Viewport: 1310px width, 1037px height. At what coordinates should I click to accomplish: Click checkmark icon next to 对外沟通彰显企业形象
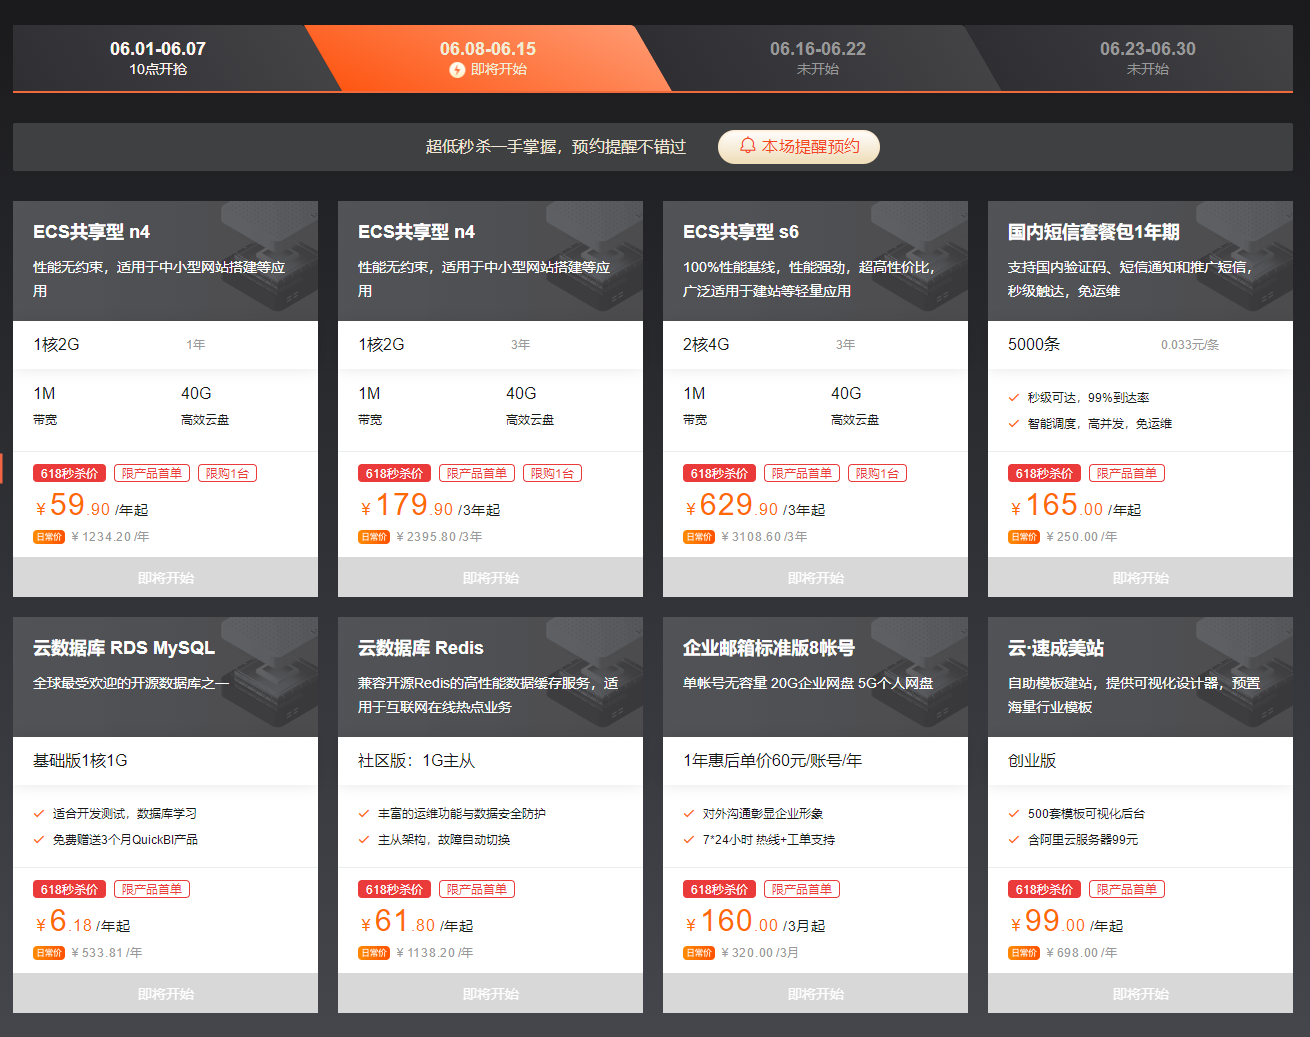coord(689,814)
